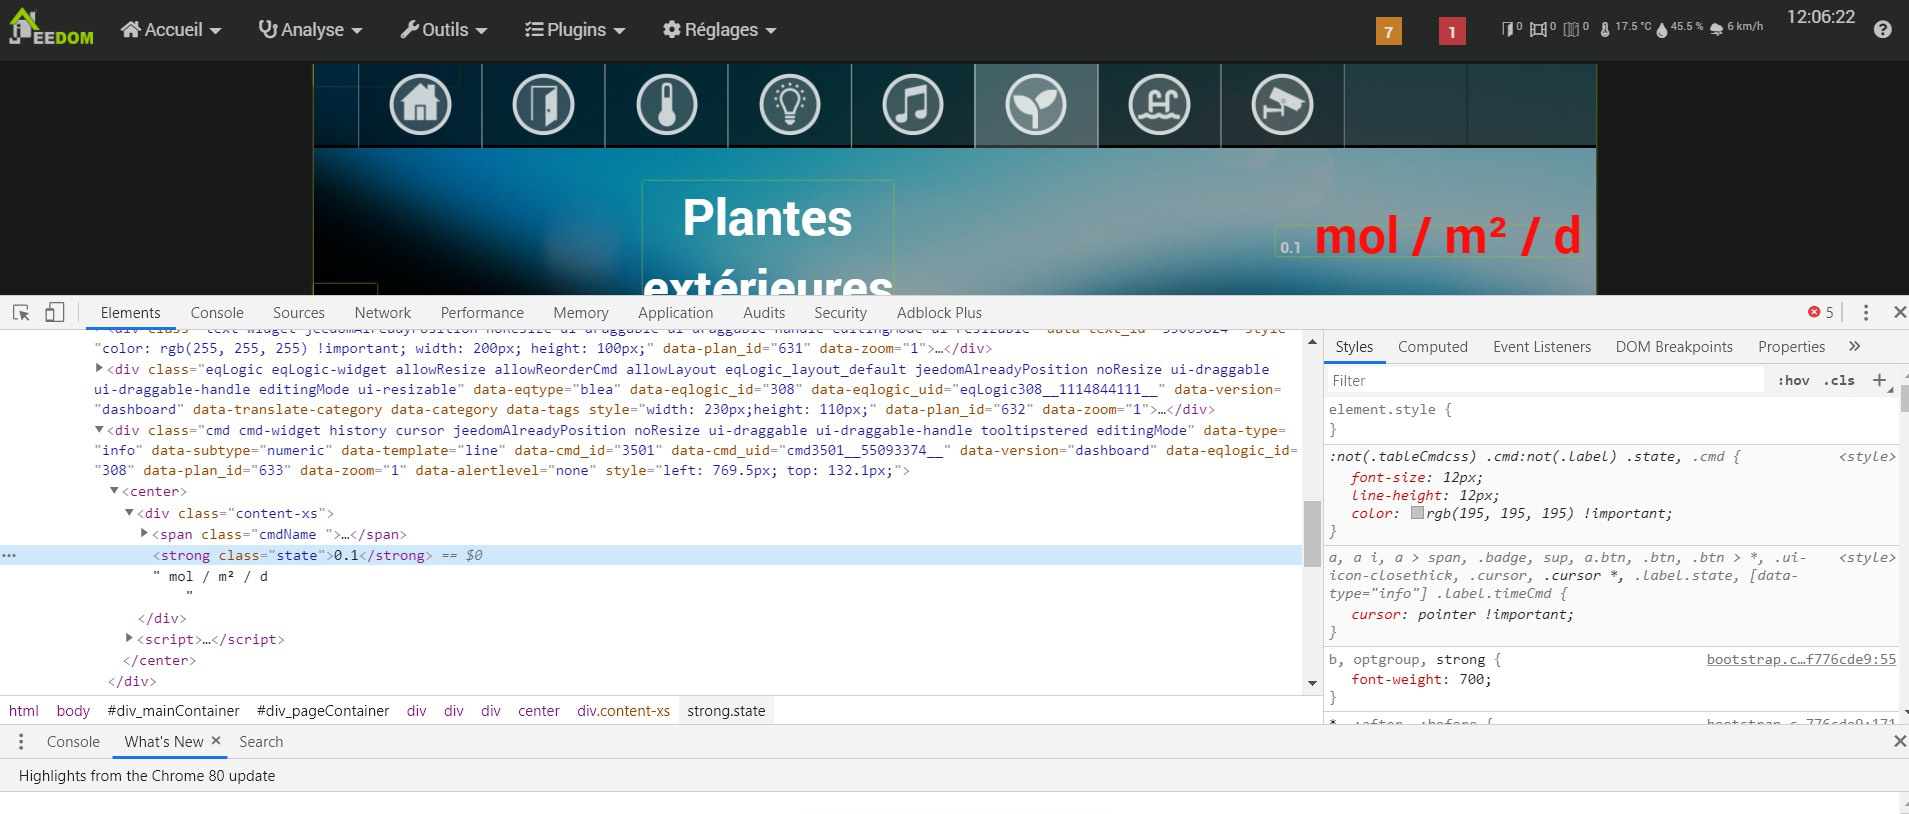This screenshot has height=814, width=1909.
Task: Click the orange 7 messages badge
Action: pos(1388,31)
